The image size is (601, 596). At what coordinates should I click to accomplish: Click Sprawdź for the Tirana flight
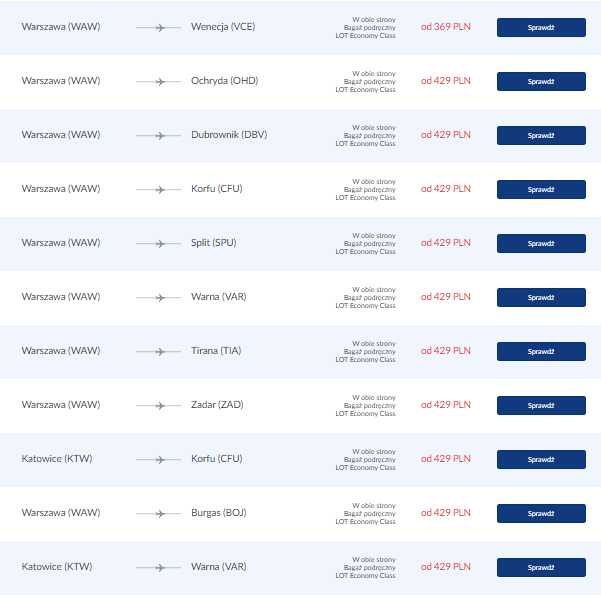(541, 351)
